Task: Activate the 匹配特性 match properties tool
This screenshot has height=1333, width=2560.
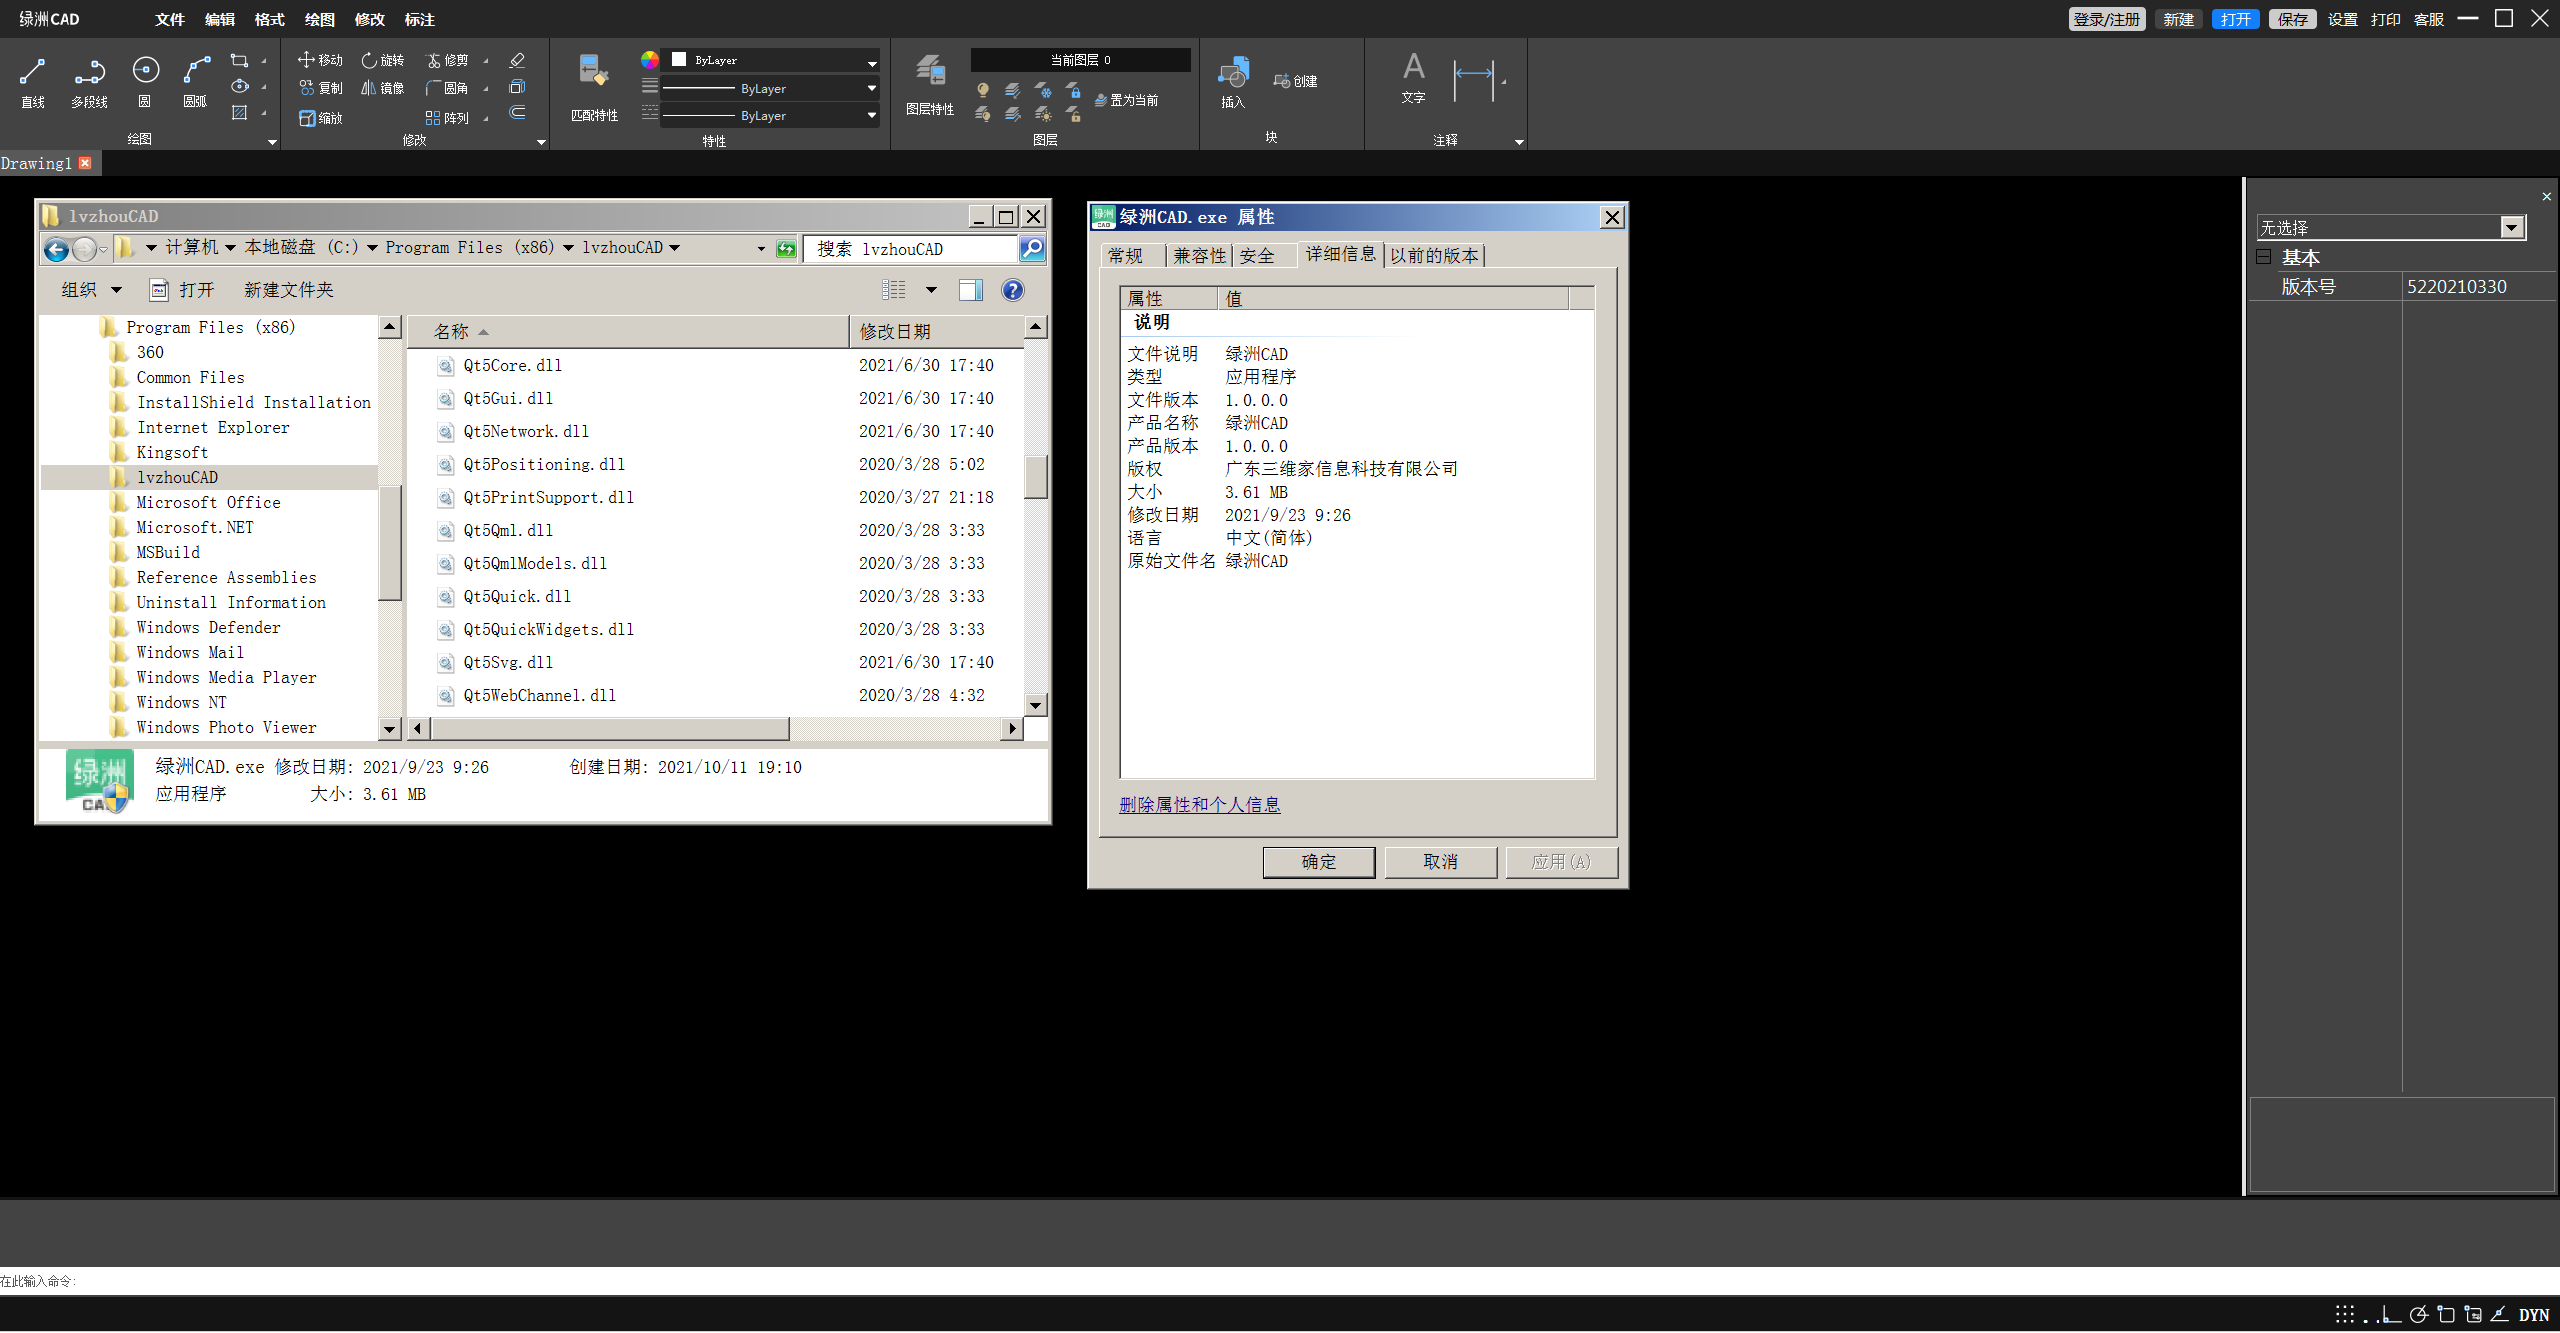Action: [x=594, y=86]
